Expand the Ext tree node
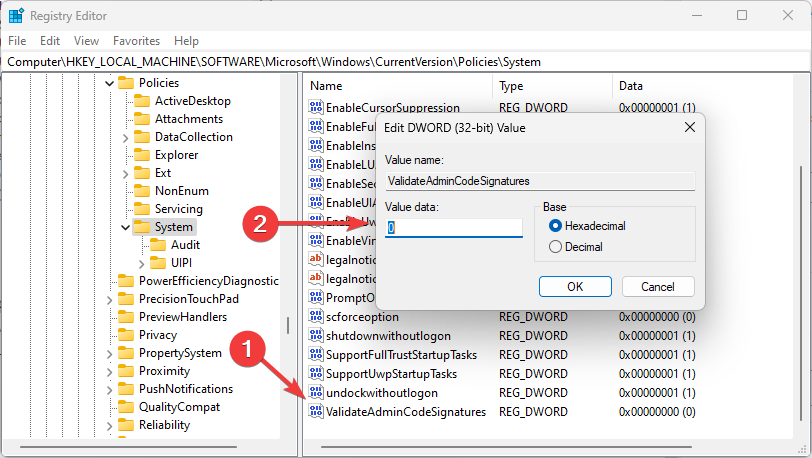The height and width of the screenshot is (458, 812). click(x=125, y=174)
